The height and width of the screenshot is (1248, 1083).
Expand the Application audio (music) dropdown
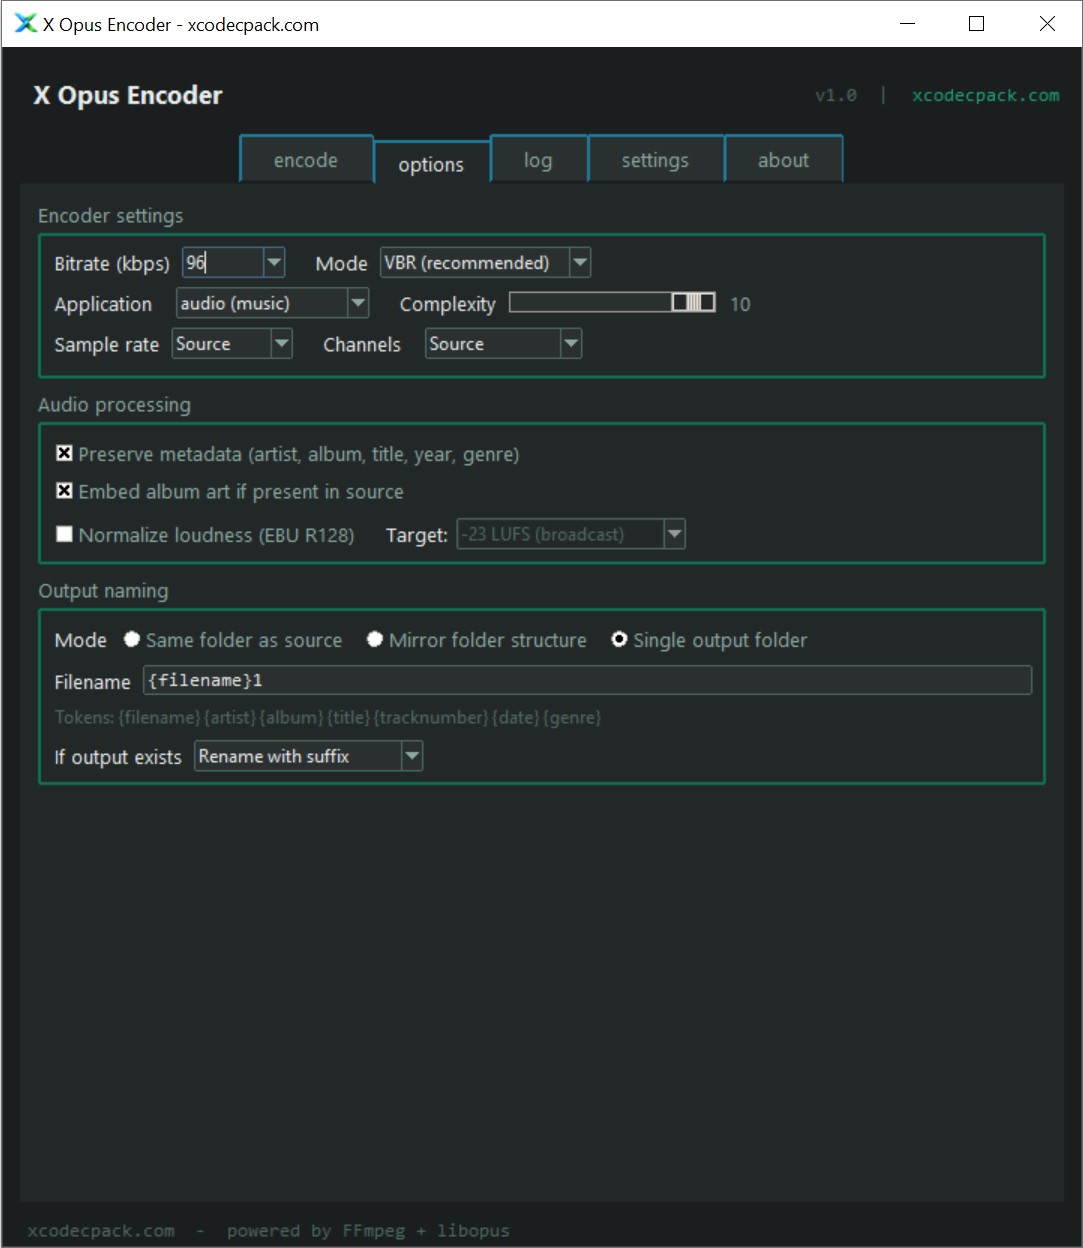pyautogui.click(x=357, y=303)
